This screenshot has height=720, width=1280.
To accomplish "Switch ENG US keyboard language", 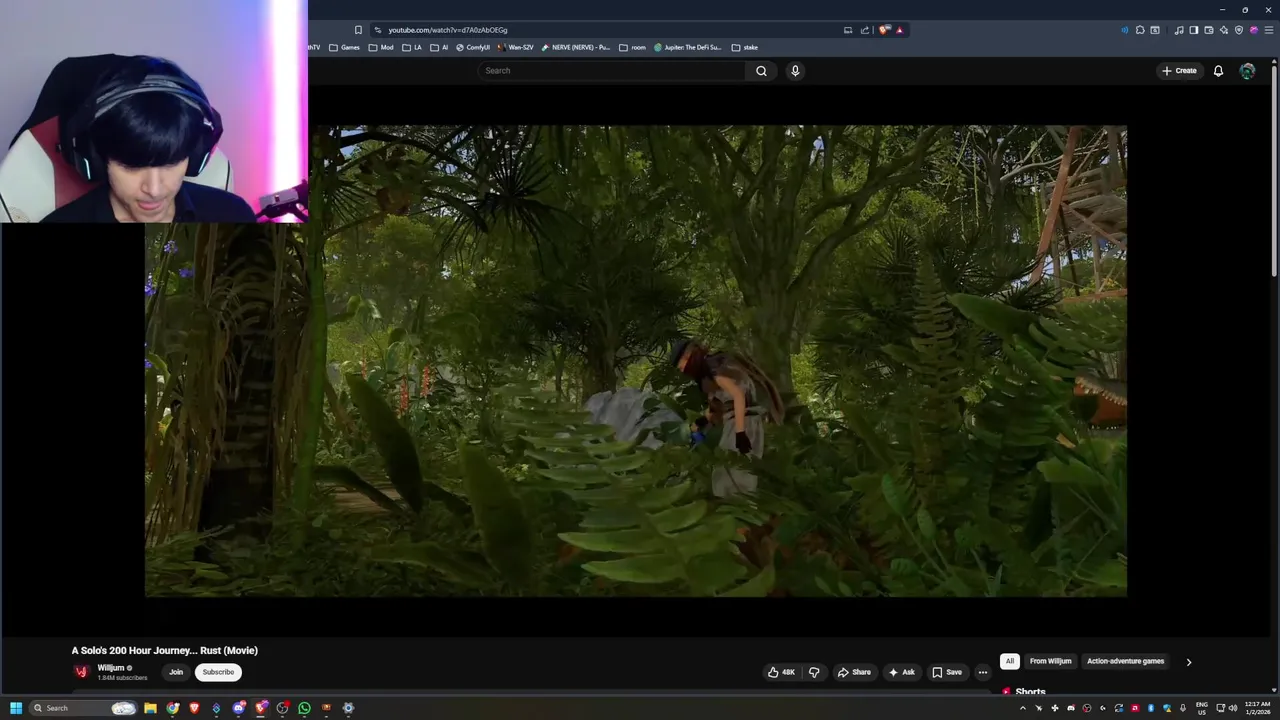I will pos(1202,708).
